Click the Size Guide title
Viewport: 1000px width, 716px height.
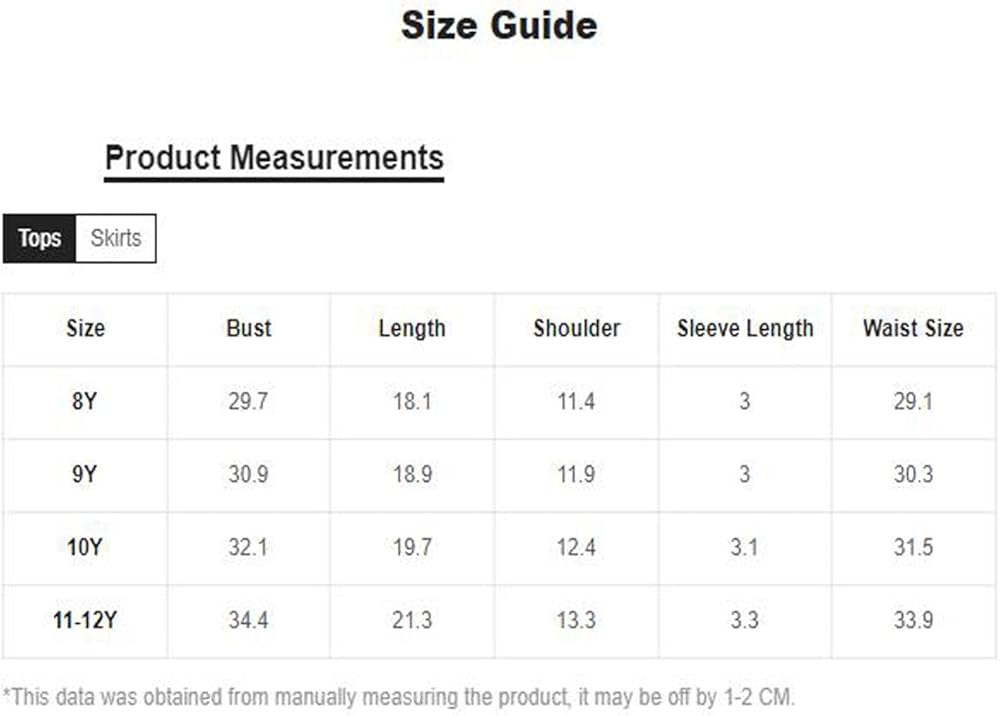[x=499, y=25]
